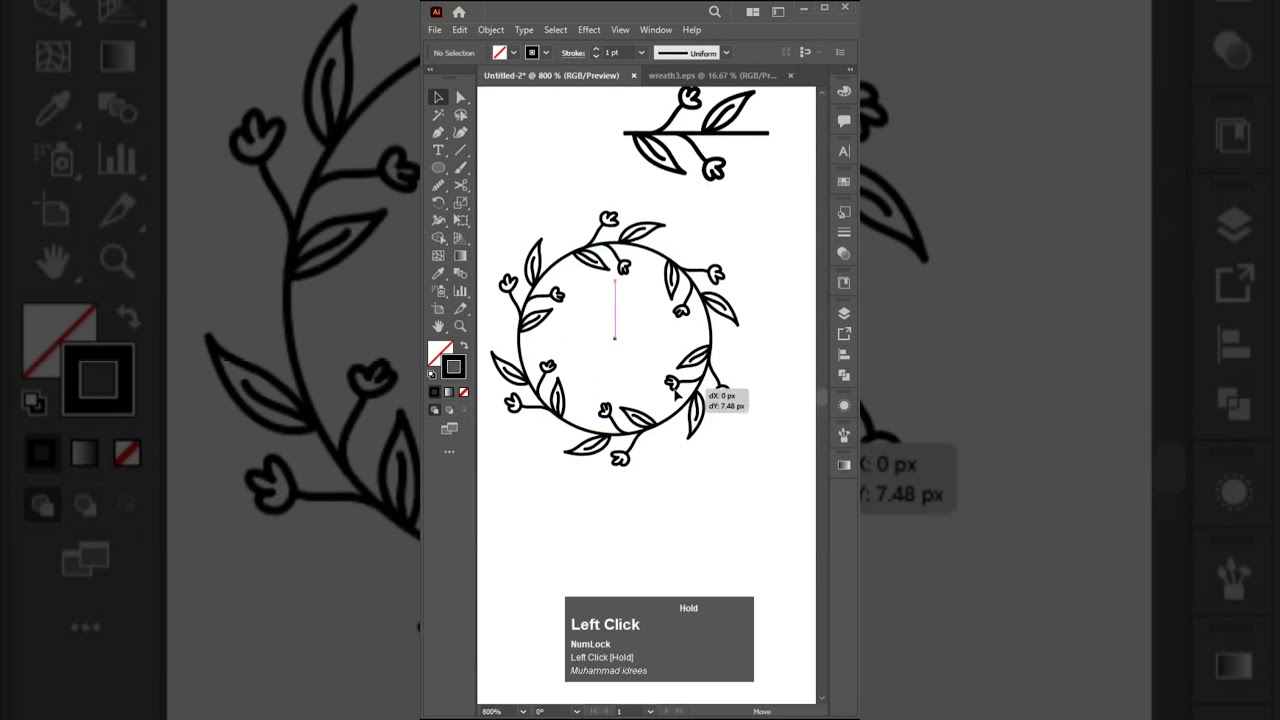Click the Stroke label link
The width and height of the screenshot is (1280, 720).
pyautogui.click(x=573, y=53)
